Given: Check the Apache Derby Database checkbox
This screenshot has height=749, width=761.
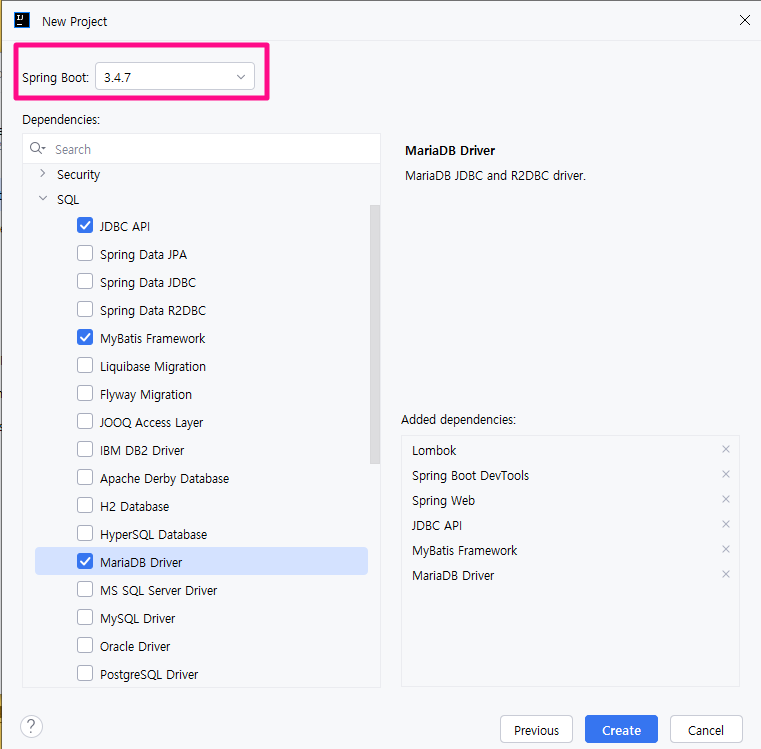Looking at the screenshot, I should 85,477.
